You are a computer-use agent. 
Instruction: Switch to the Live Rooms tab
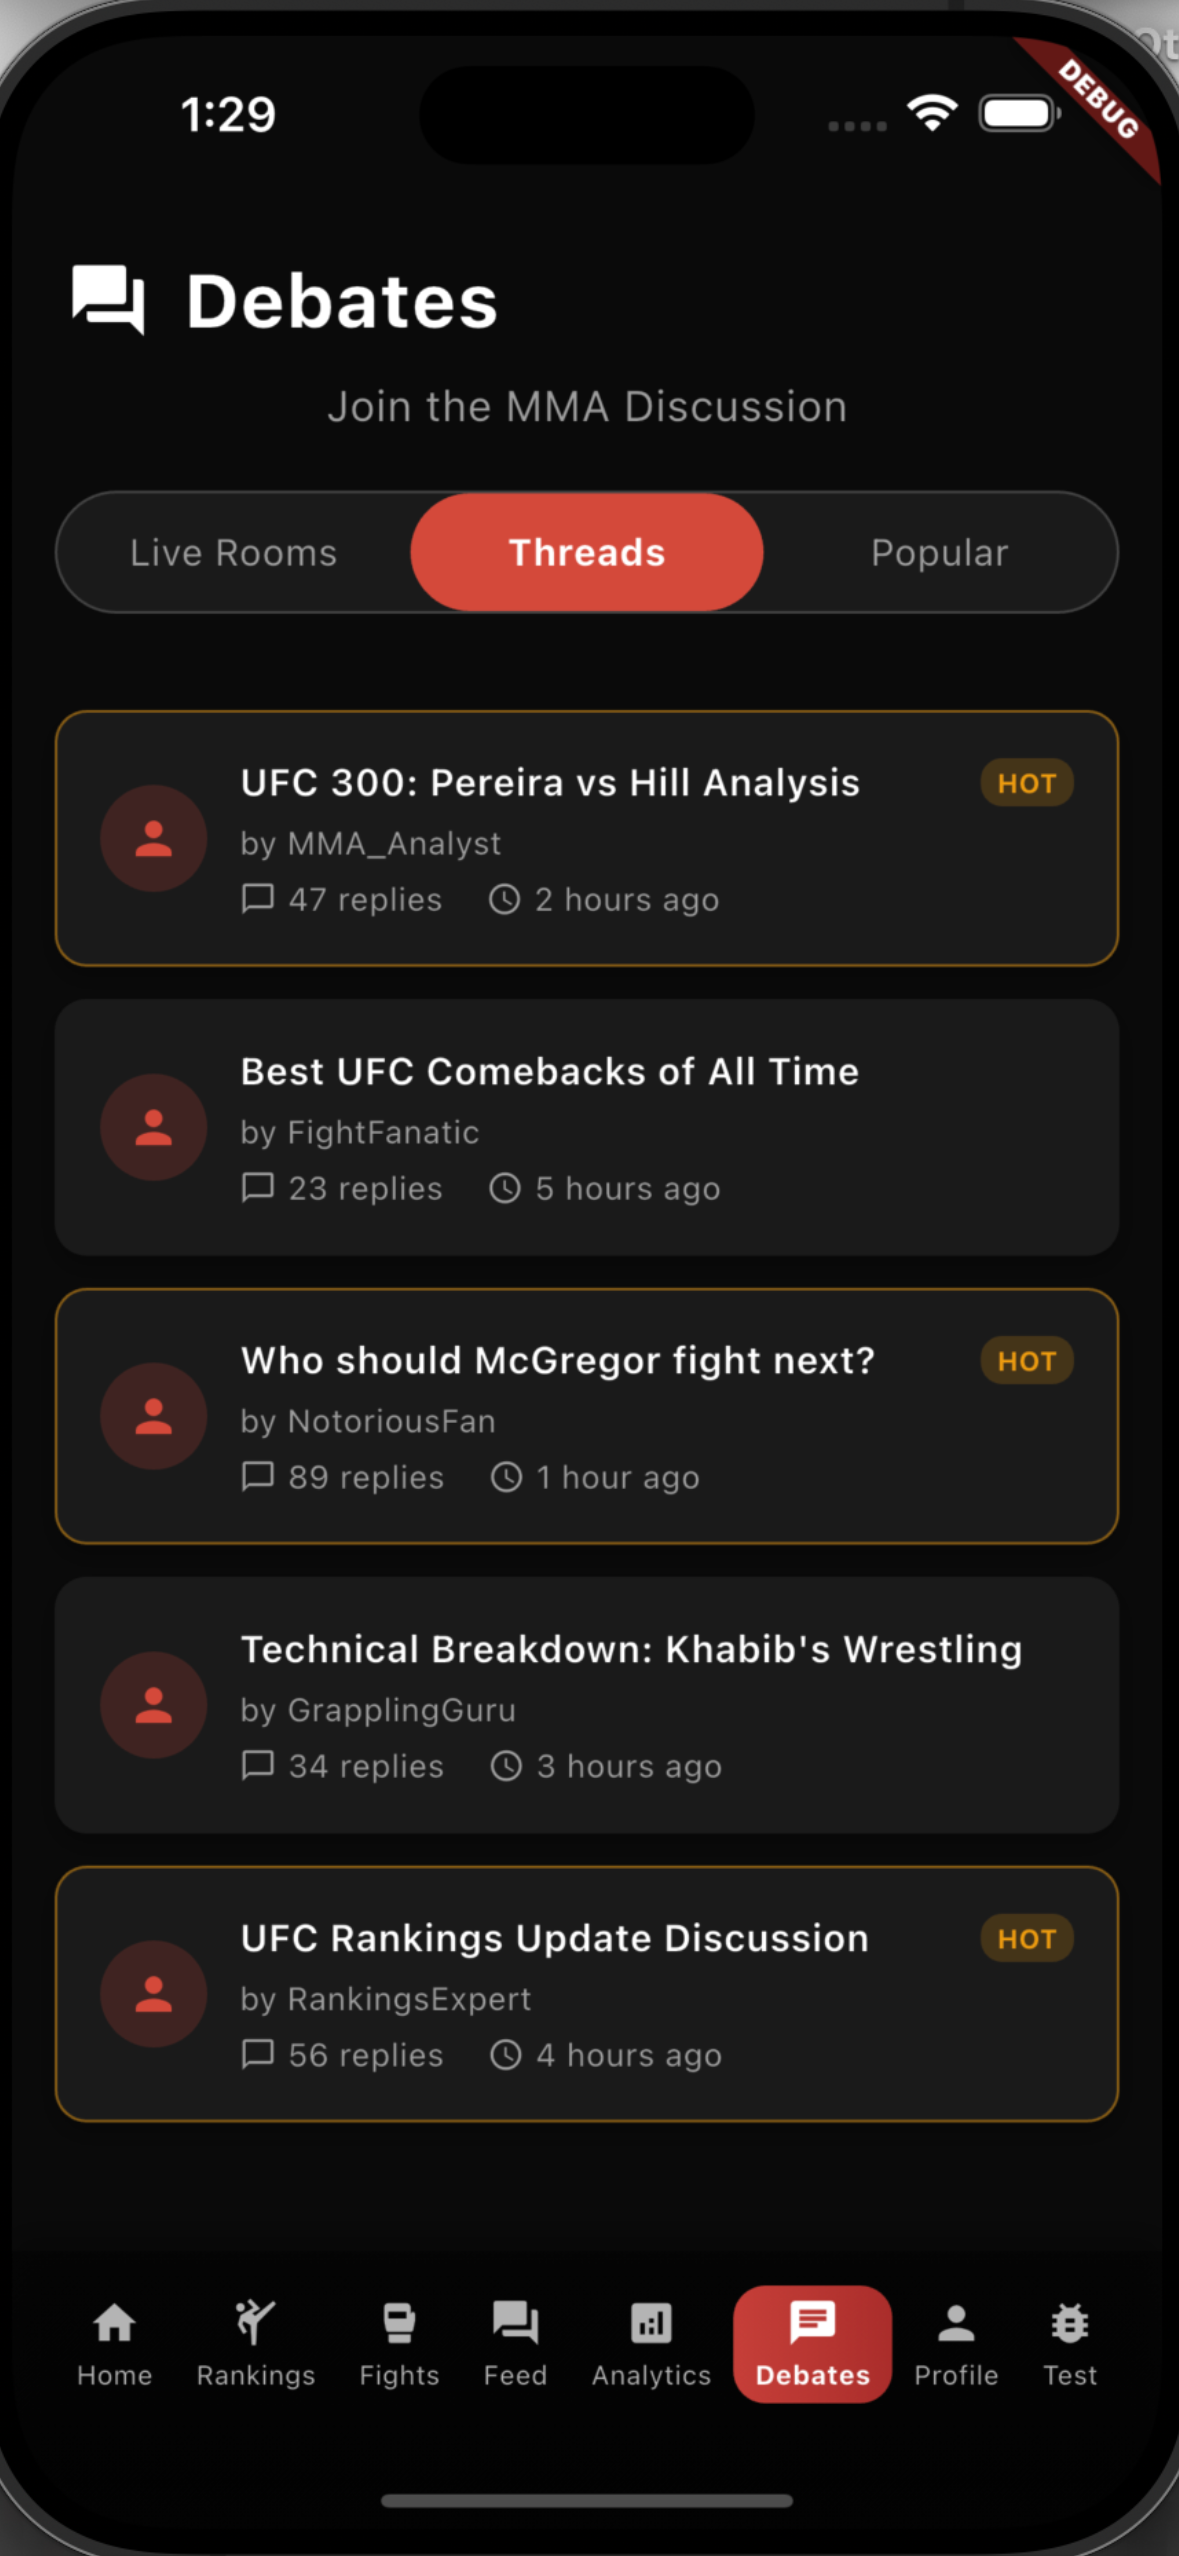[234, 553]
